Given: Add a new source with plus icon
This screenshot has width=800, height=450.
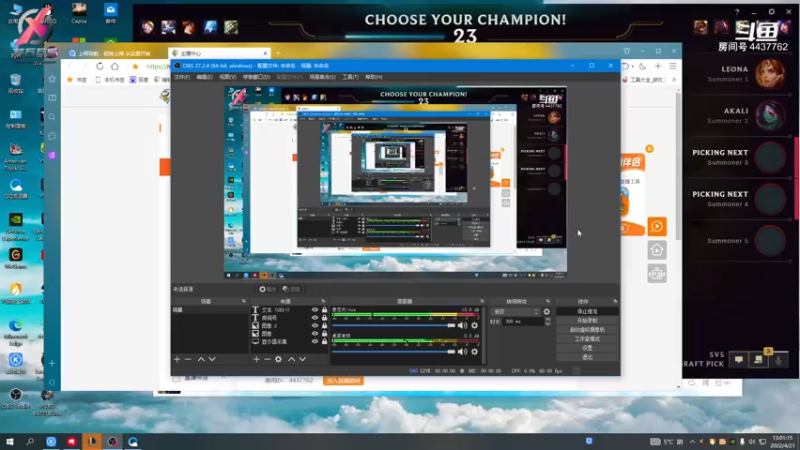Looking at the screenshot, I should (257, 359).
